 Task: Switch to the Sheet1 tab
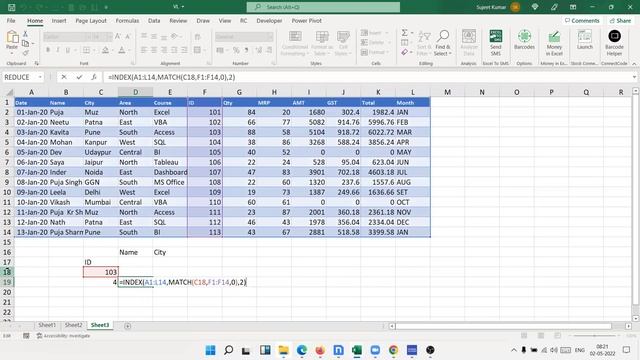click(47, 325)
